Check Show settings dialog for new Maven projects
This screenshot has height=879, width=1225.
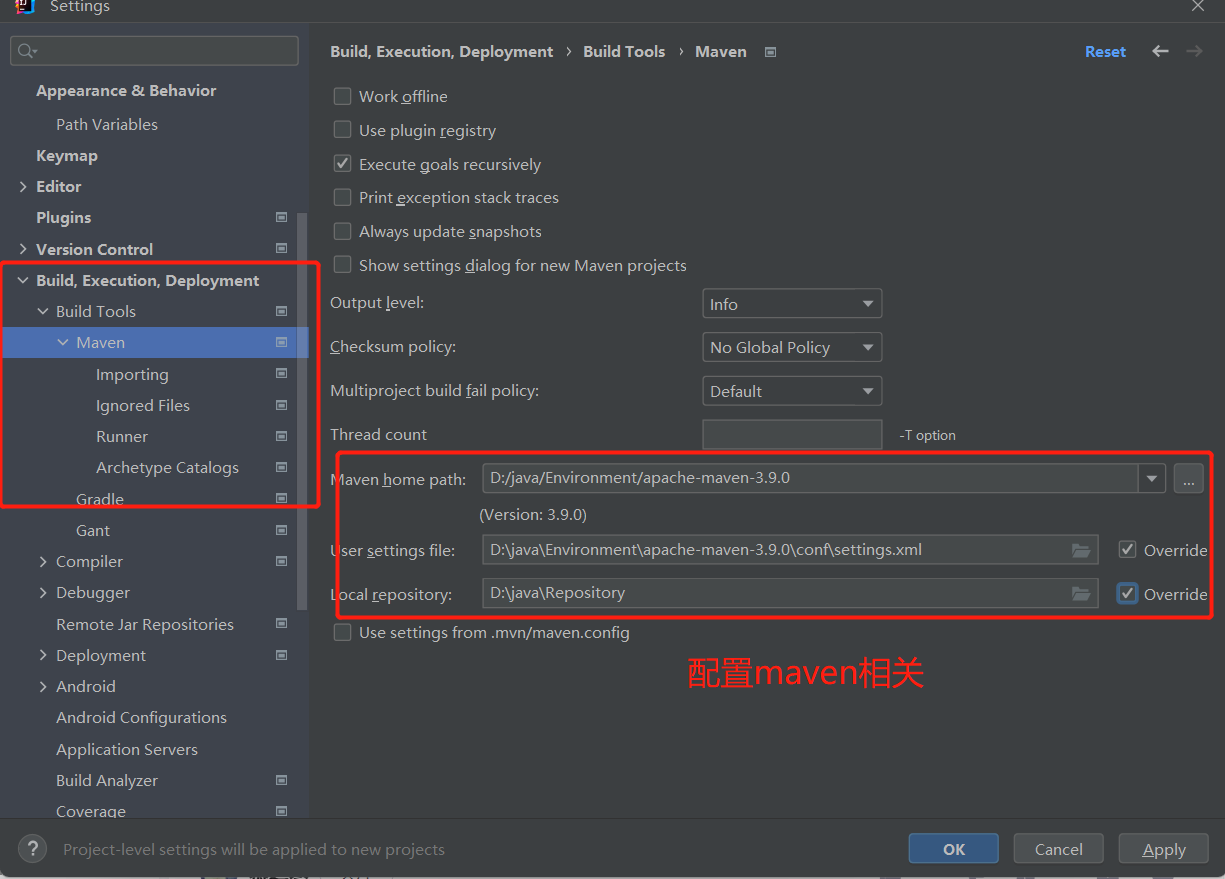coord(342,265)
